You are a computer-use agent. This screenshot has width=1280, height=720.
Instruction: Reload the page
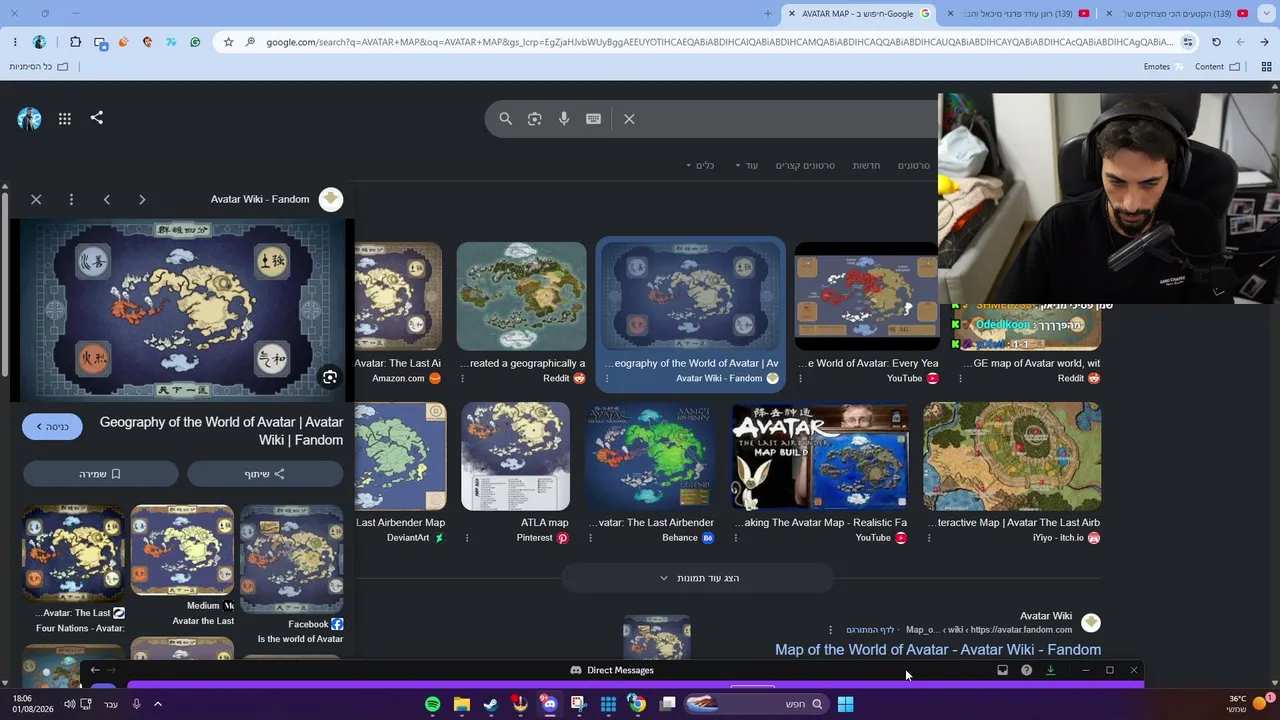pyautogui.click(x=1216, y=42)
